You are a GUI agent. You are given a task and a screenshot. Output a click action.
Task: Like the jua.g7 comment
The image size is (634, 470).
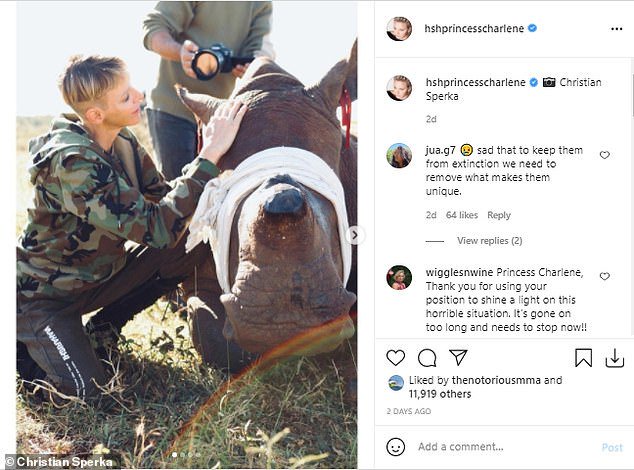(x=604, y=155)
